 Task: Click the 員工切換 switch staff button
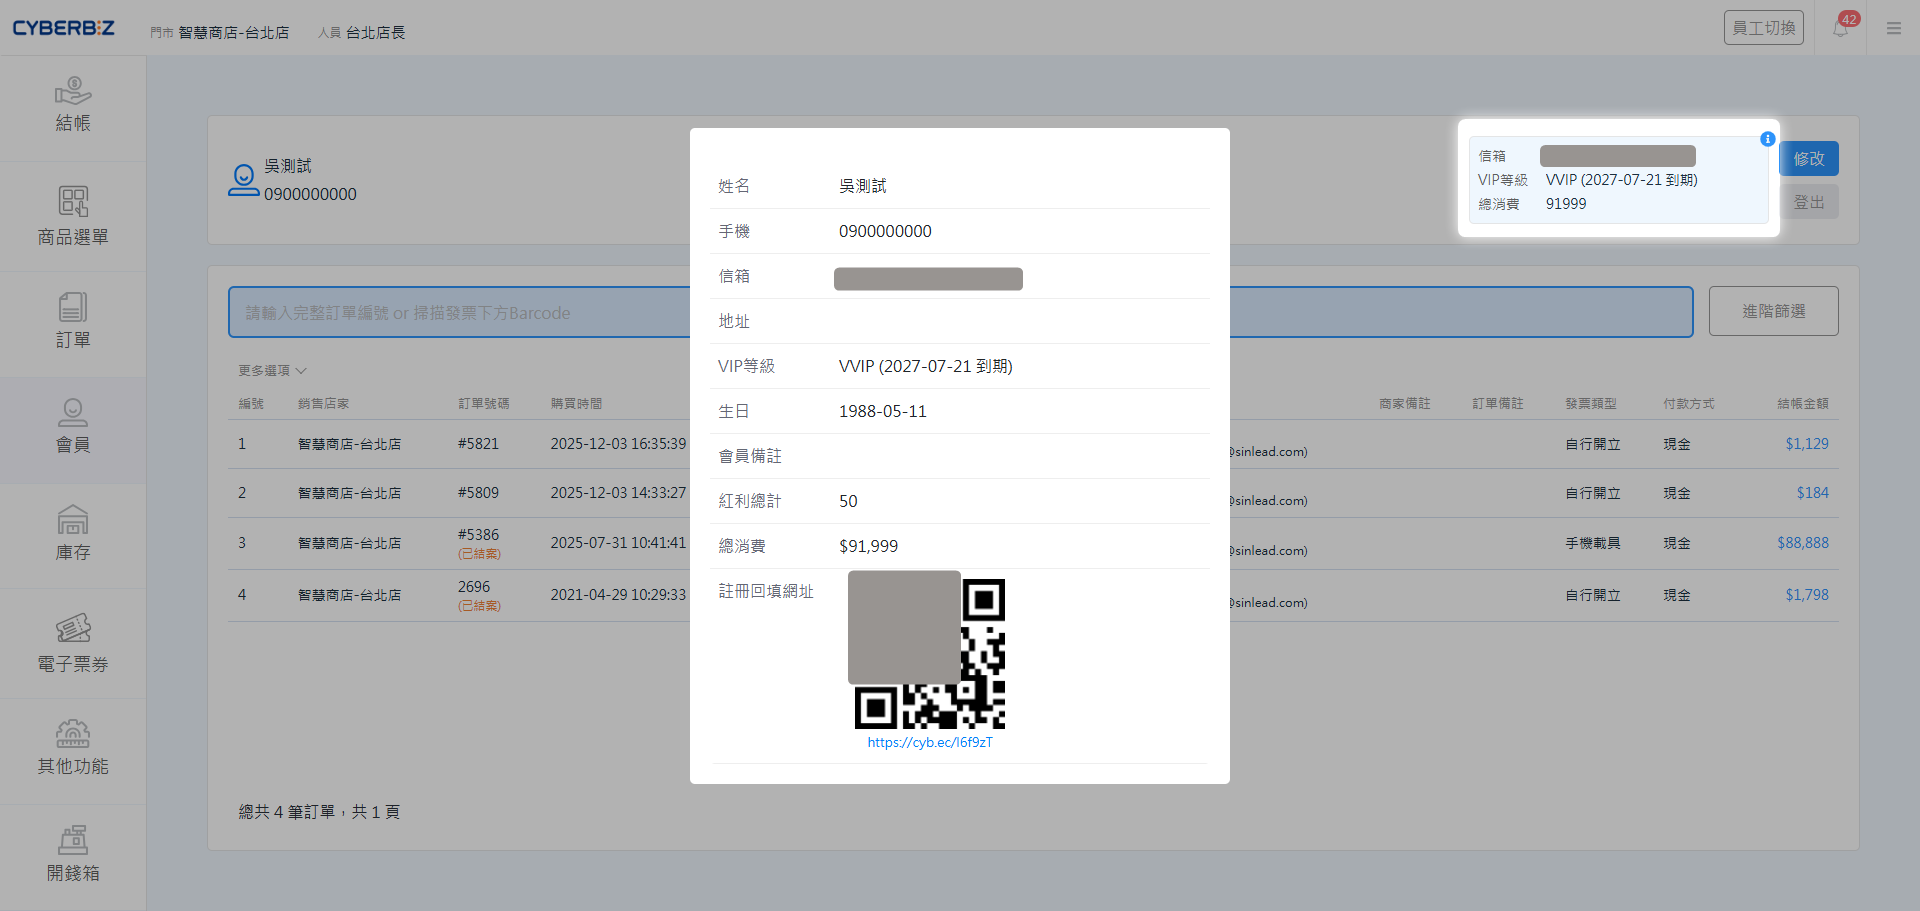(x=1763, y=28)
